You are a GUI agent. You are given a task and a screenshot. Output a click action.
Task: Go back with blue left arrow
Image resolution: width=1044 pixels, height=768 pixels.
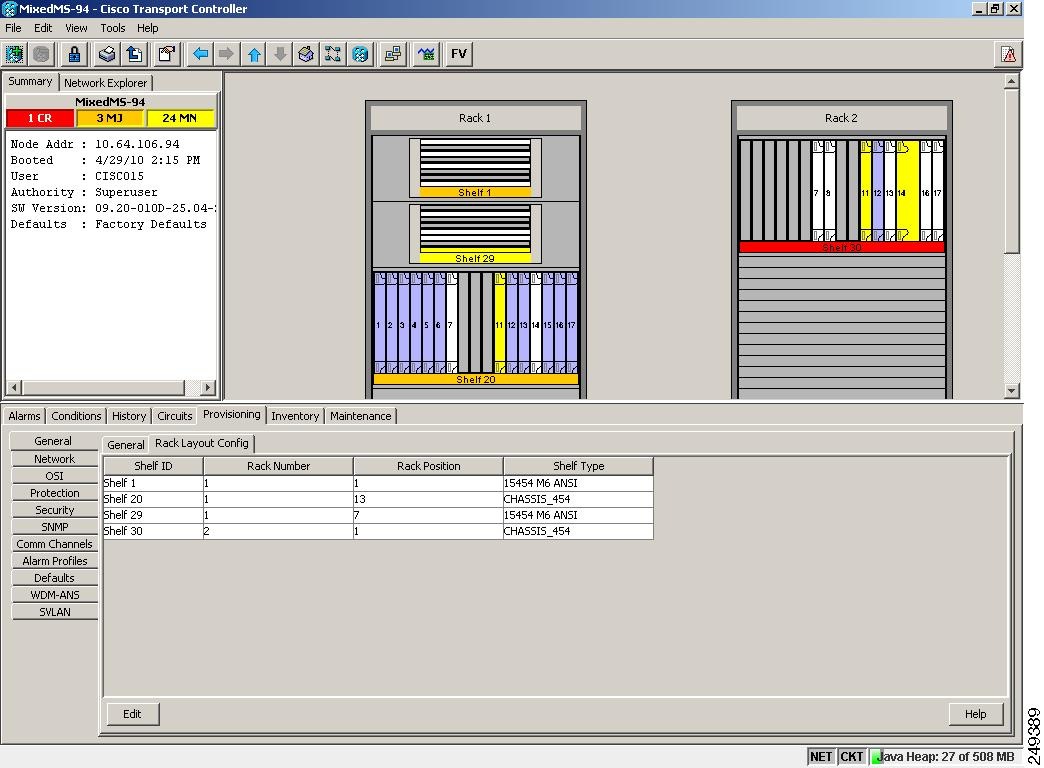[x=200, y=54]
